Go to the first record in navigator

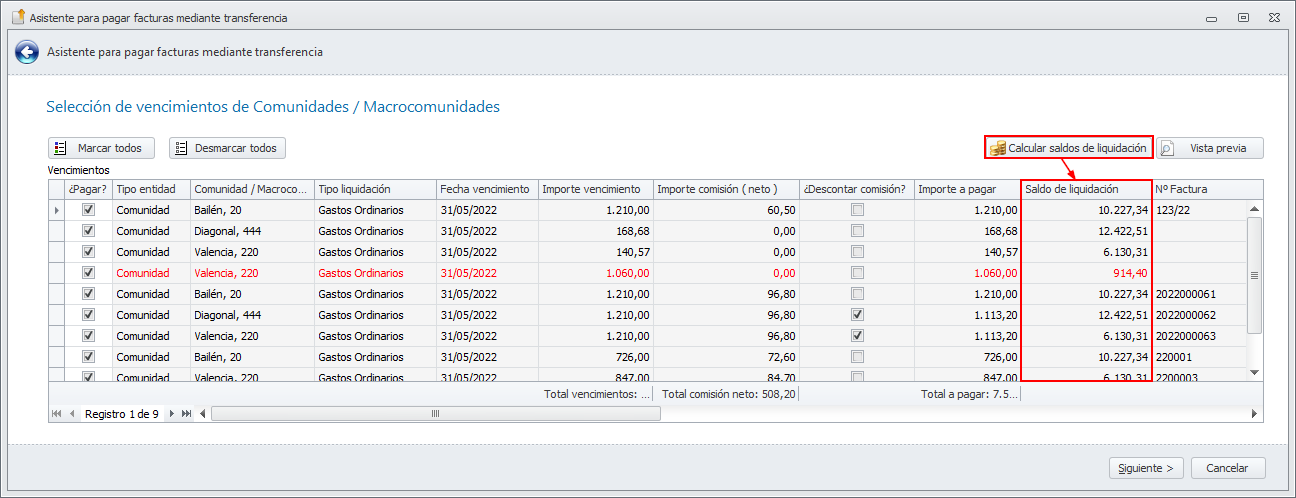point(56,413)
